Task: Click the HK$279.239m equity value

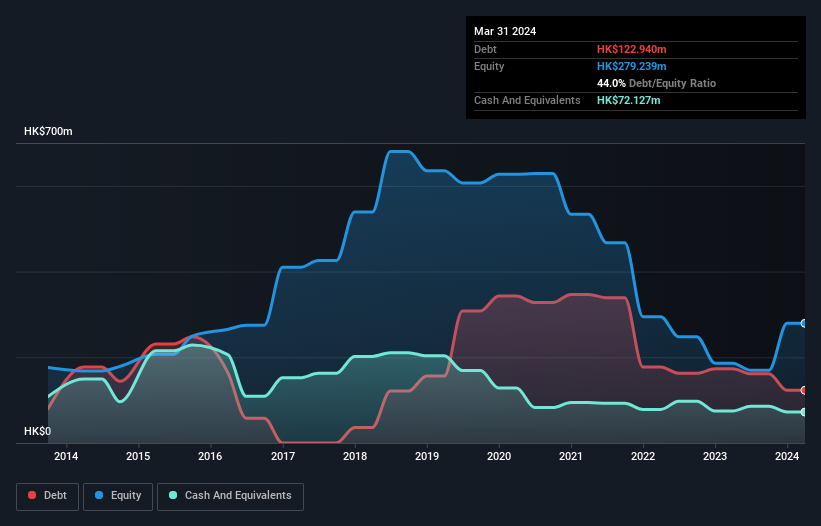Action: (631, 66)
